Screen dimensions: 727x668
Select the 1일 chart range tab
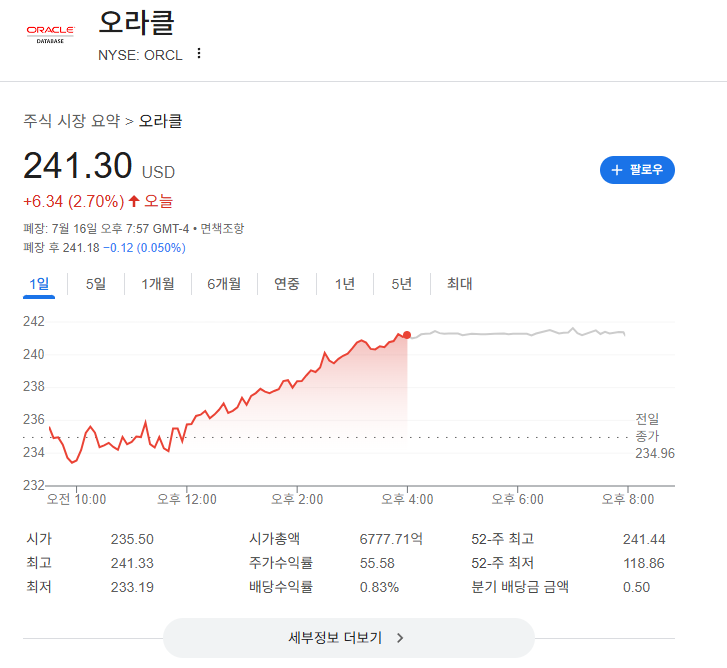pyautogui.click(x=39, y=284)
